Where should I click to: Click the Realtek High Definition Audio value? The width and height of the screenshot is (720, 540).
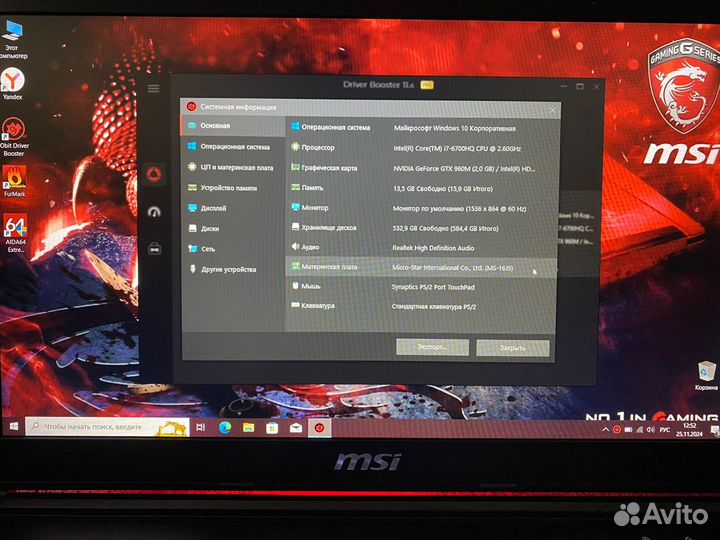(433, 248)
